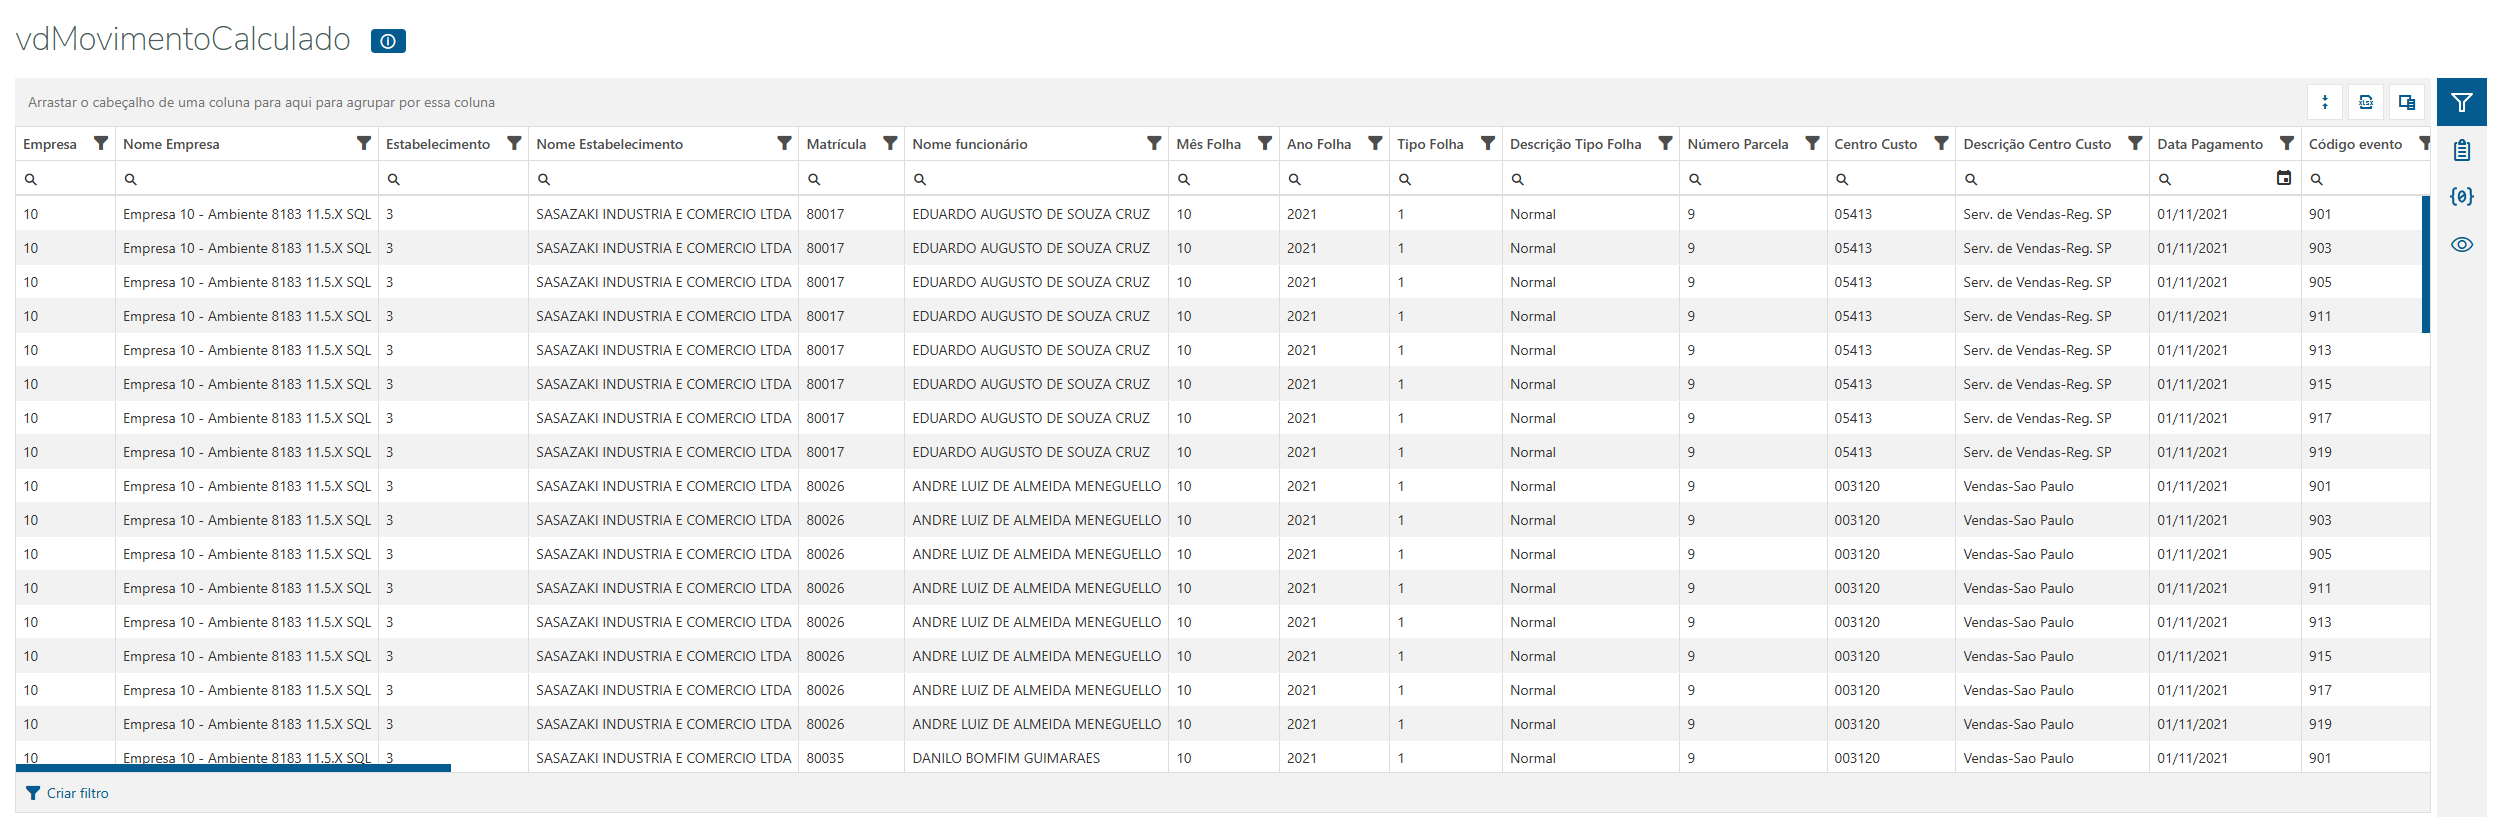The height and width of the screenshot is (820, 2502).
Task: Click the info icon beside vdMovimentoCalculado title
Action: (388, 41)
